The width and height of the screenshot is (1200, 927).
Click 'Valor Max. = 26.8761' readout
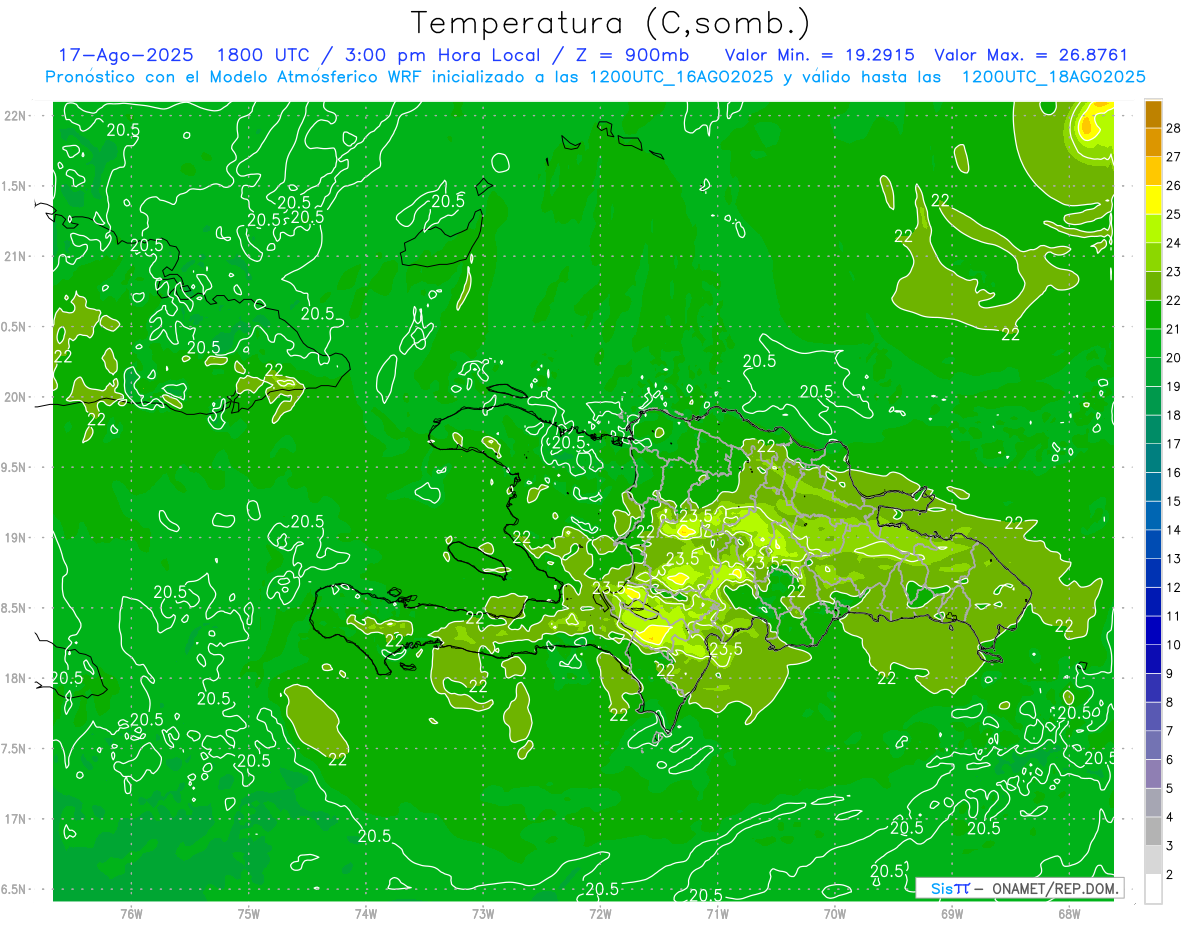point(1031,55)
